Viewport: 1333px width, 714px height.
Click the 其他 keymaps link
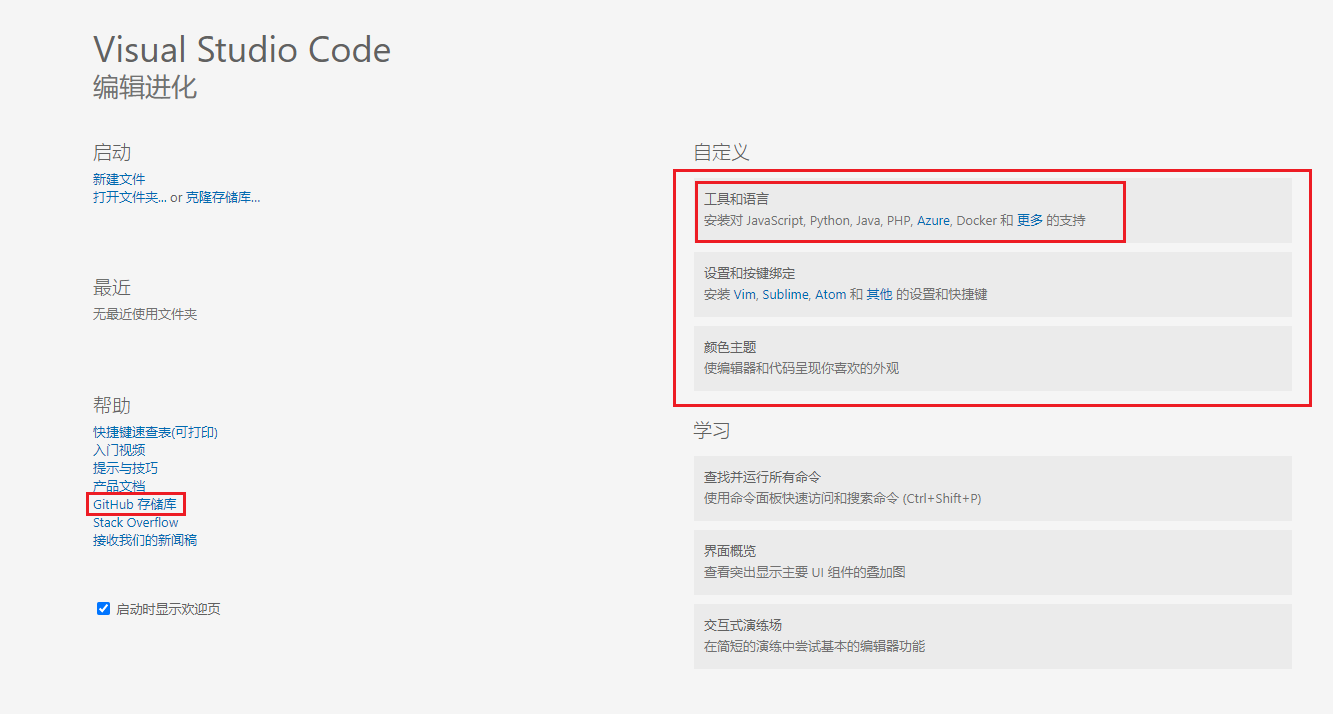(x=879, y=294)
